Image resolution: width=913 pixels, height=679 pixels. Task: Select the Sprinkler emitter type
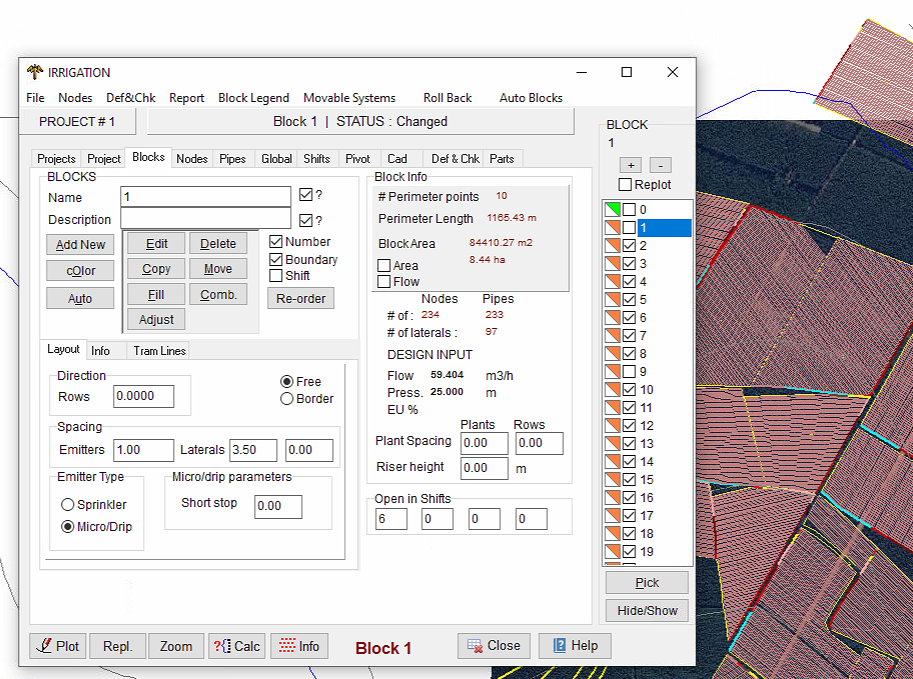point(68,505)
